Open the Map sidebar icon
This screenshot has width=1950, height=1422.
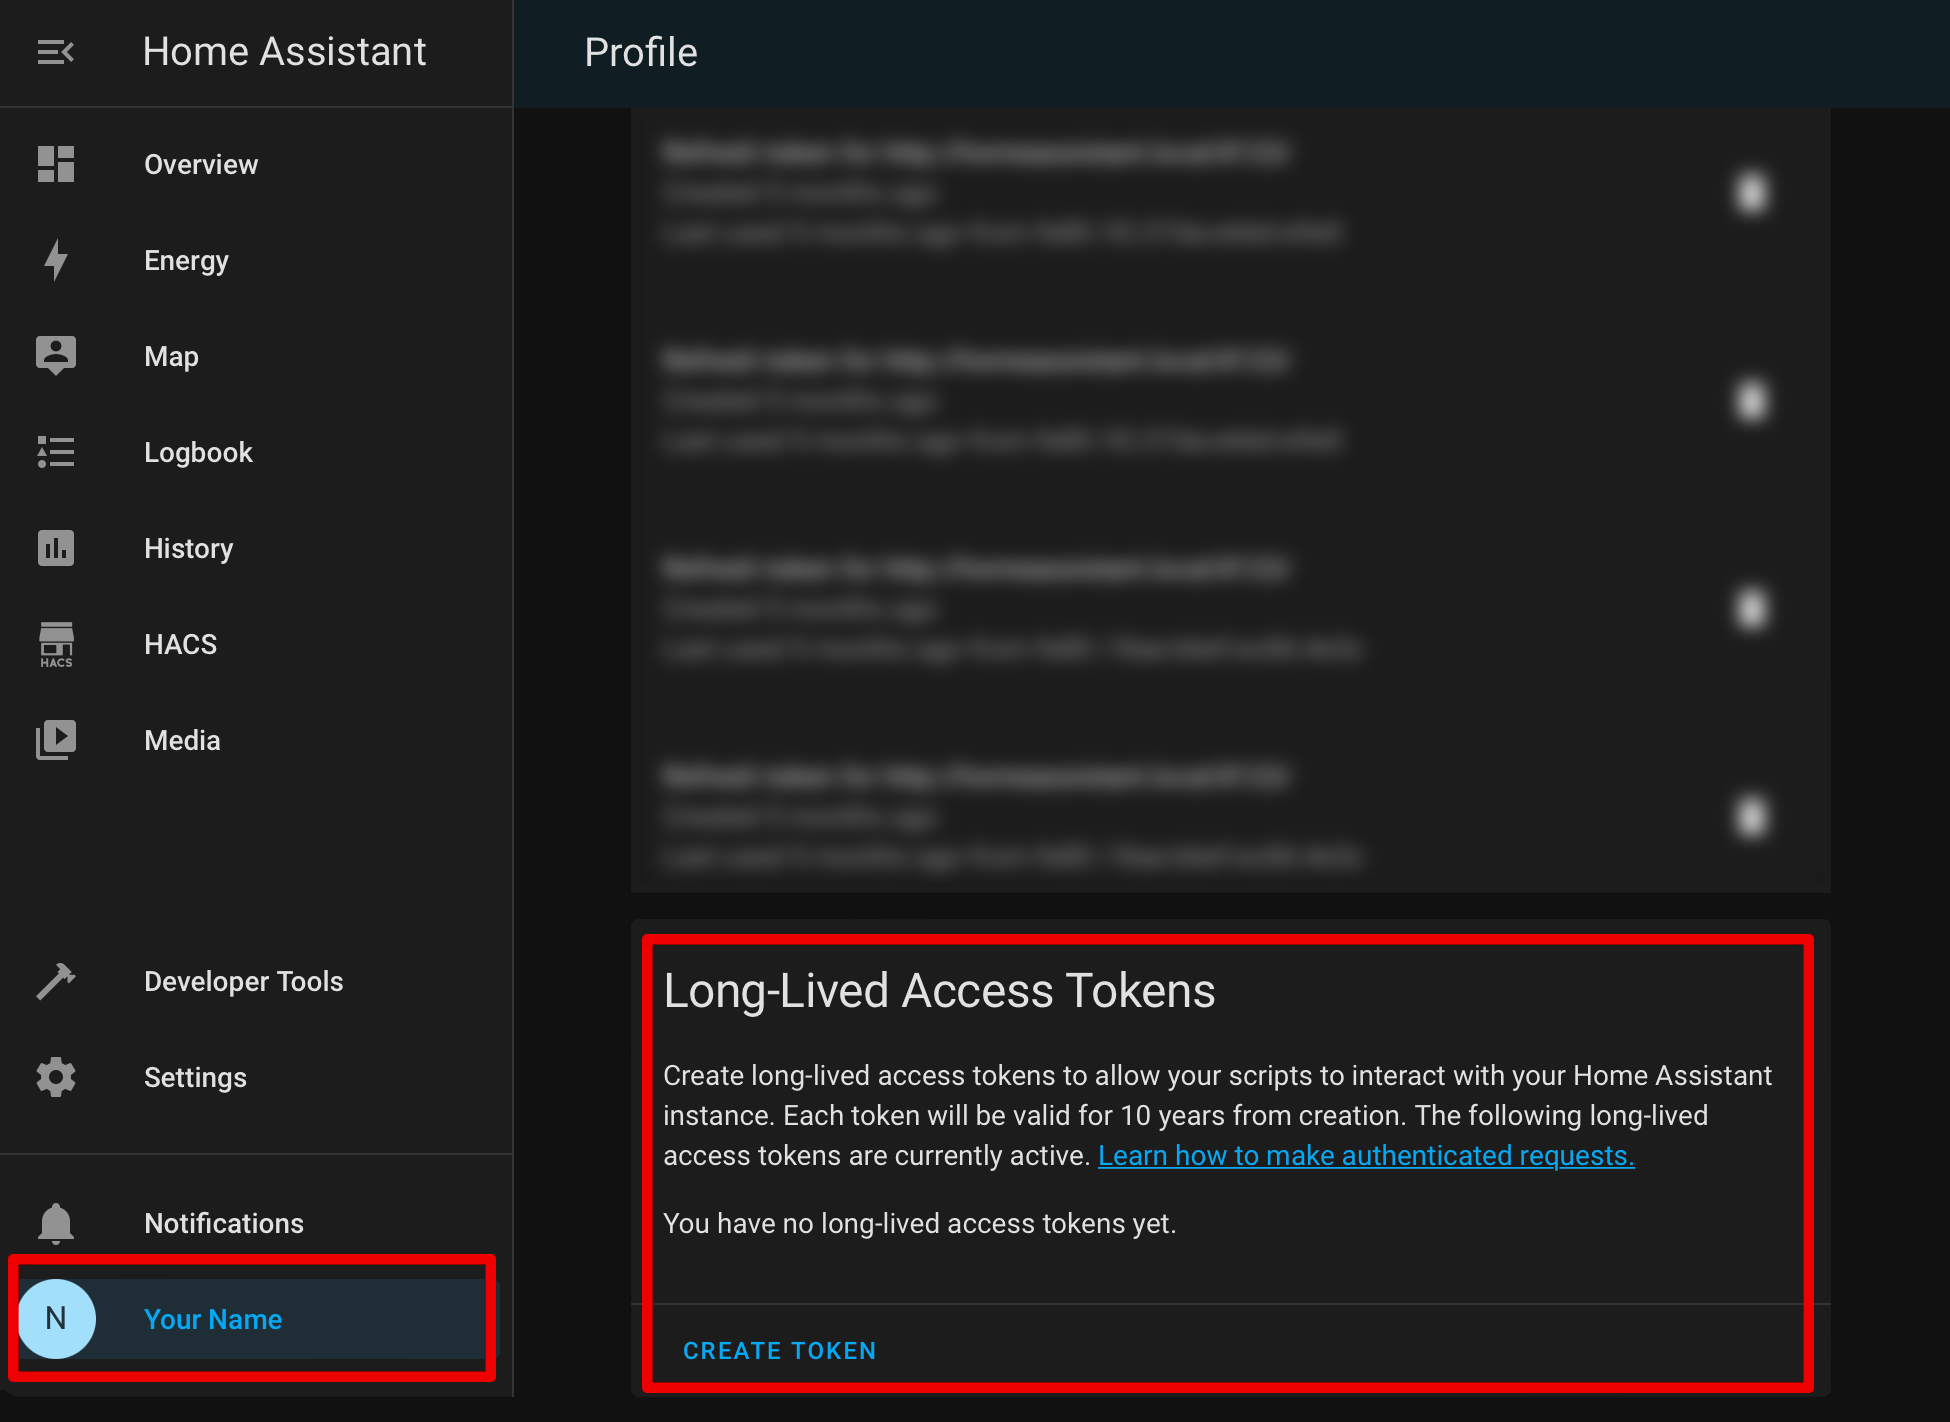(56, 355)
